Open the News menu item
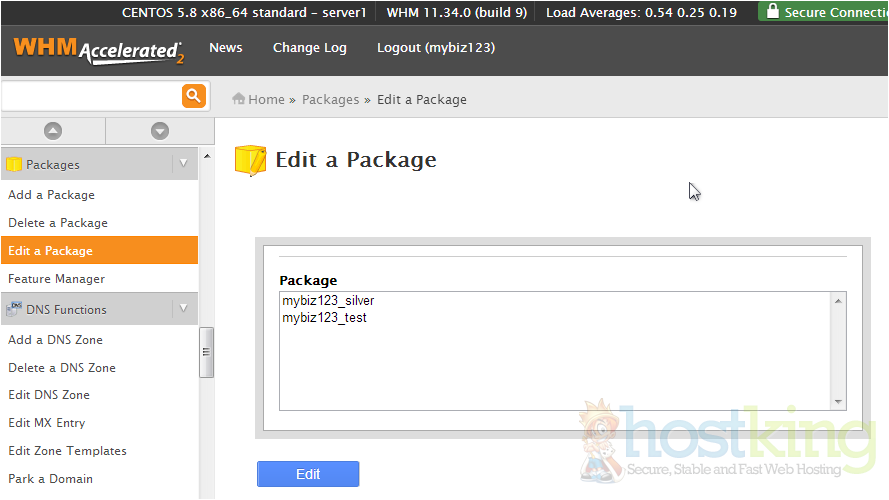The height and width of the screenshot is (500, 889). (x=226, y=48)
